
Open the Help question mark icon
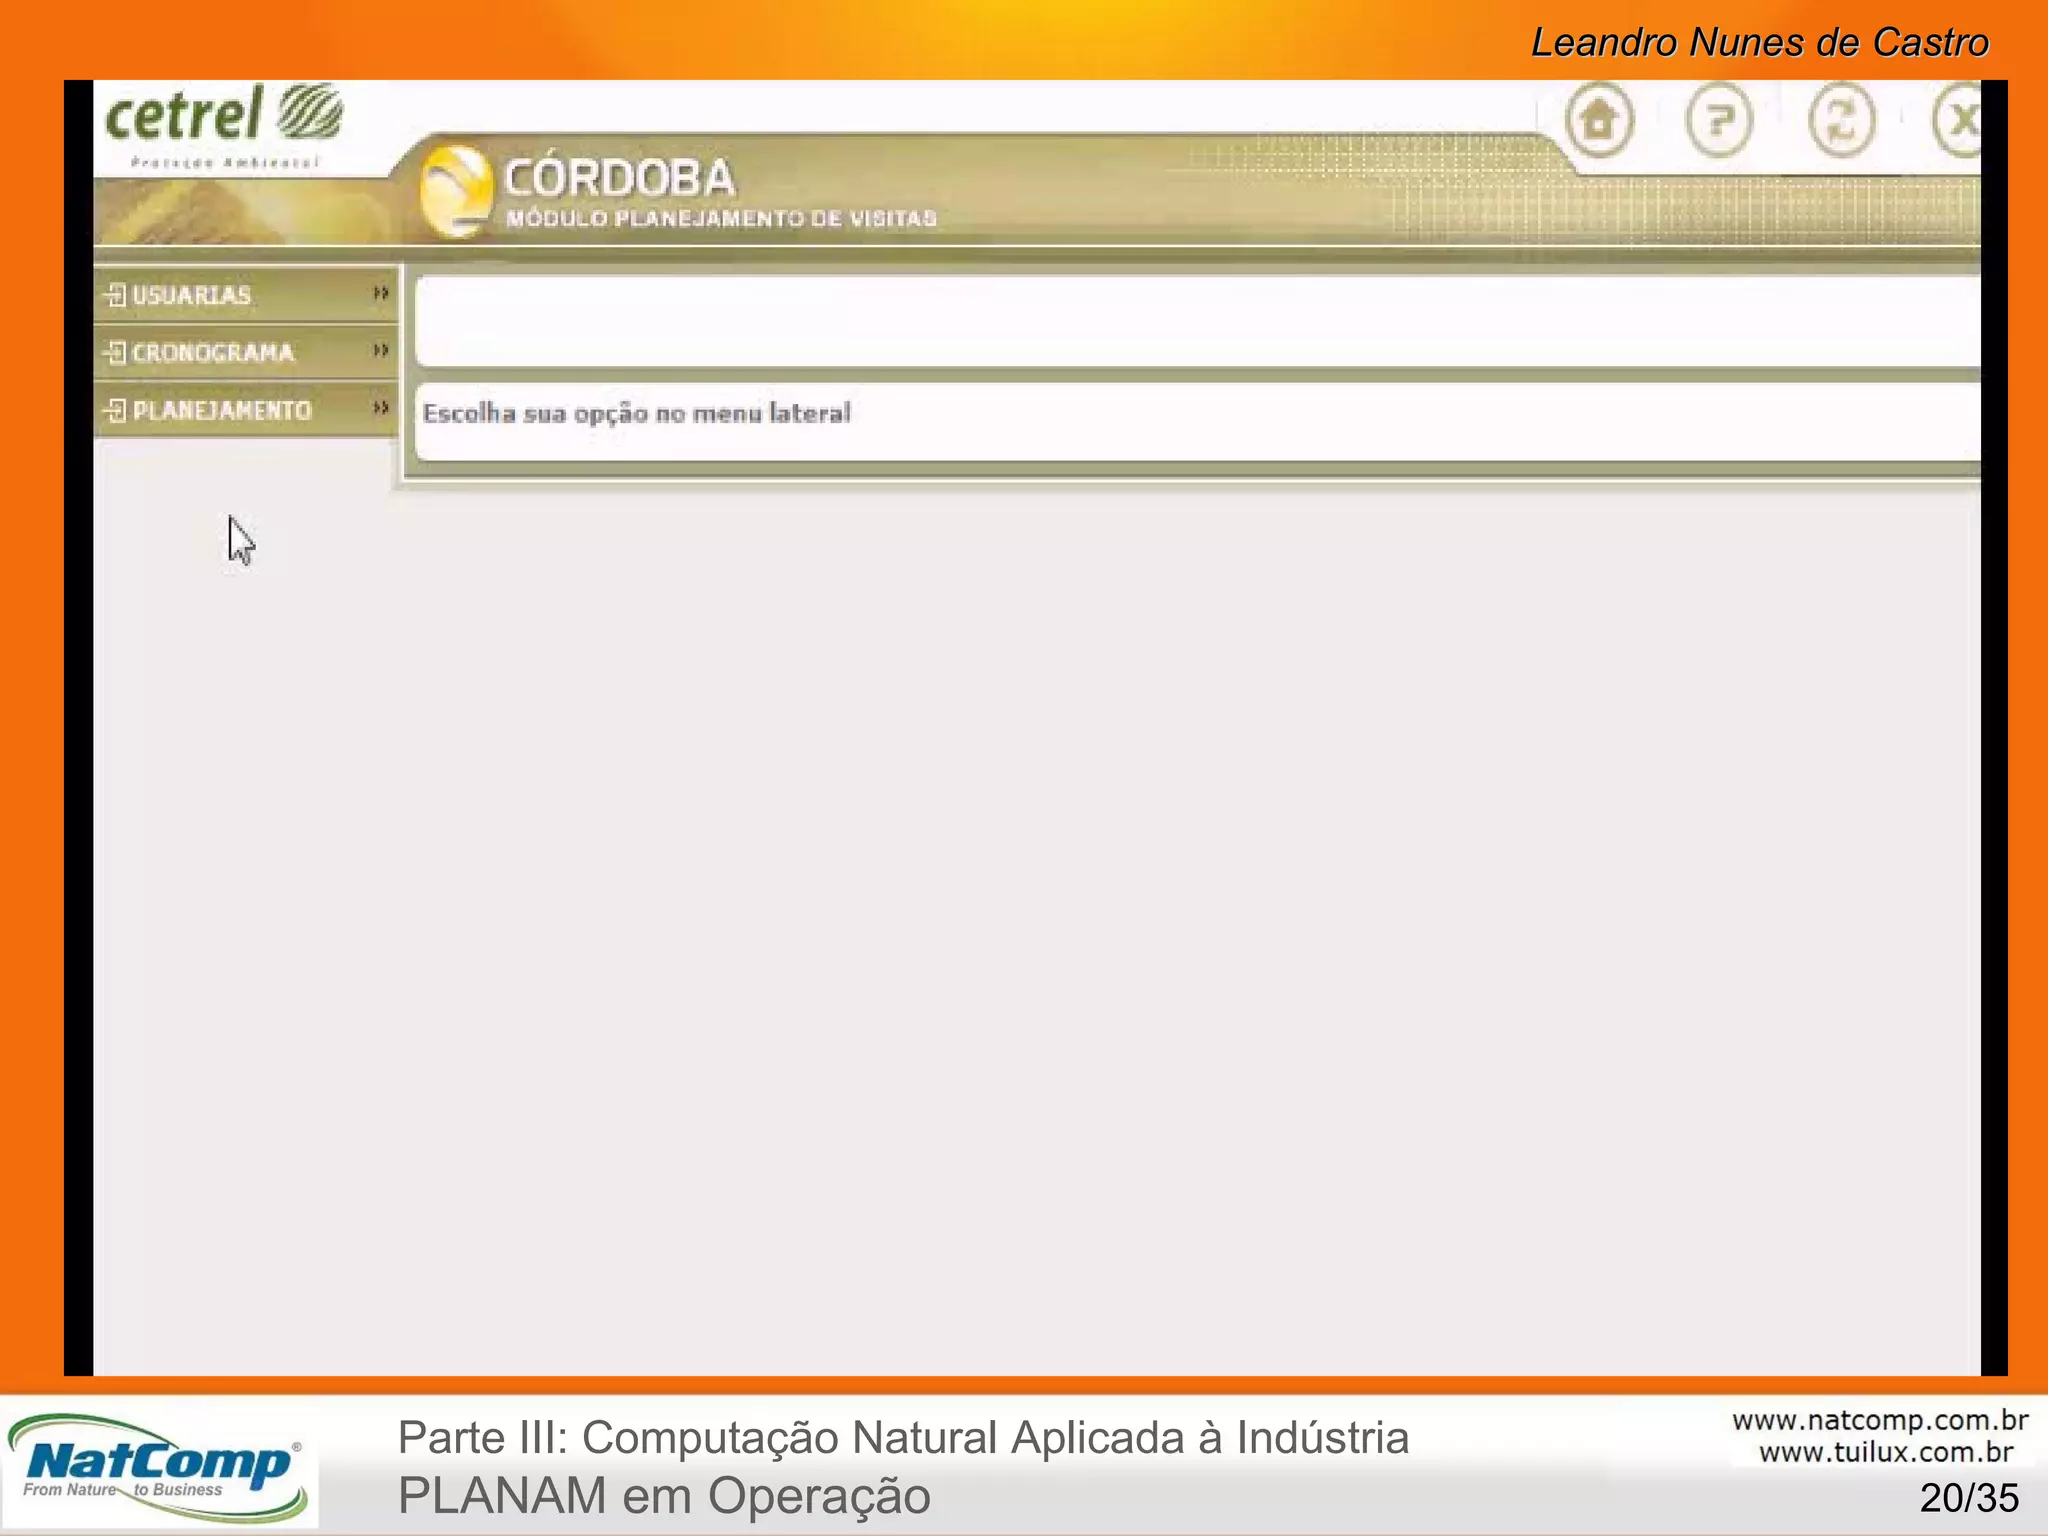[x=1719, y=120]
